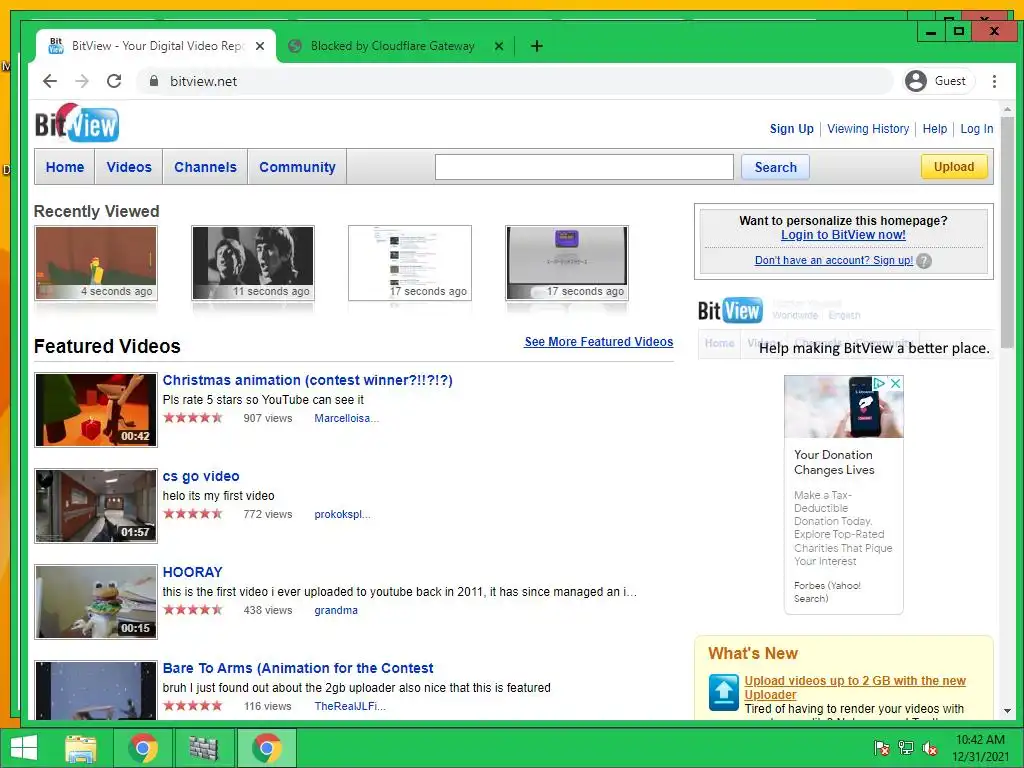Focus the video search input field
1024x768 pixels.
click(x=584, y=167)
